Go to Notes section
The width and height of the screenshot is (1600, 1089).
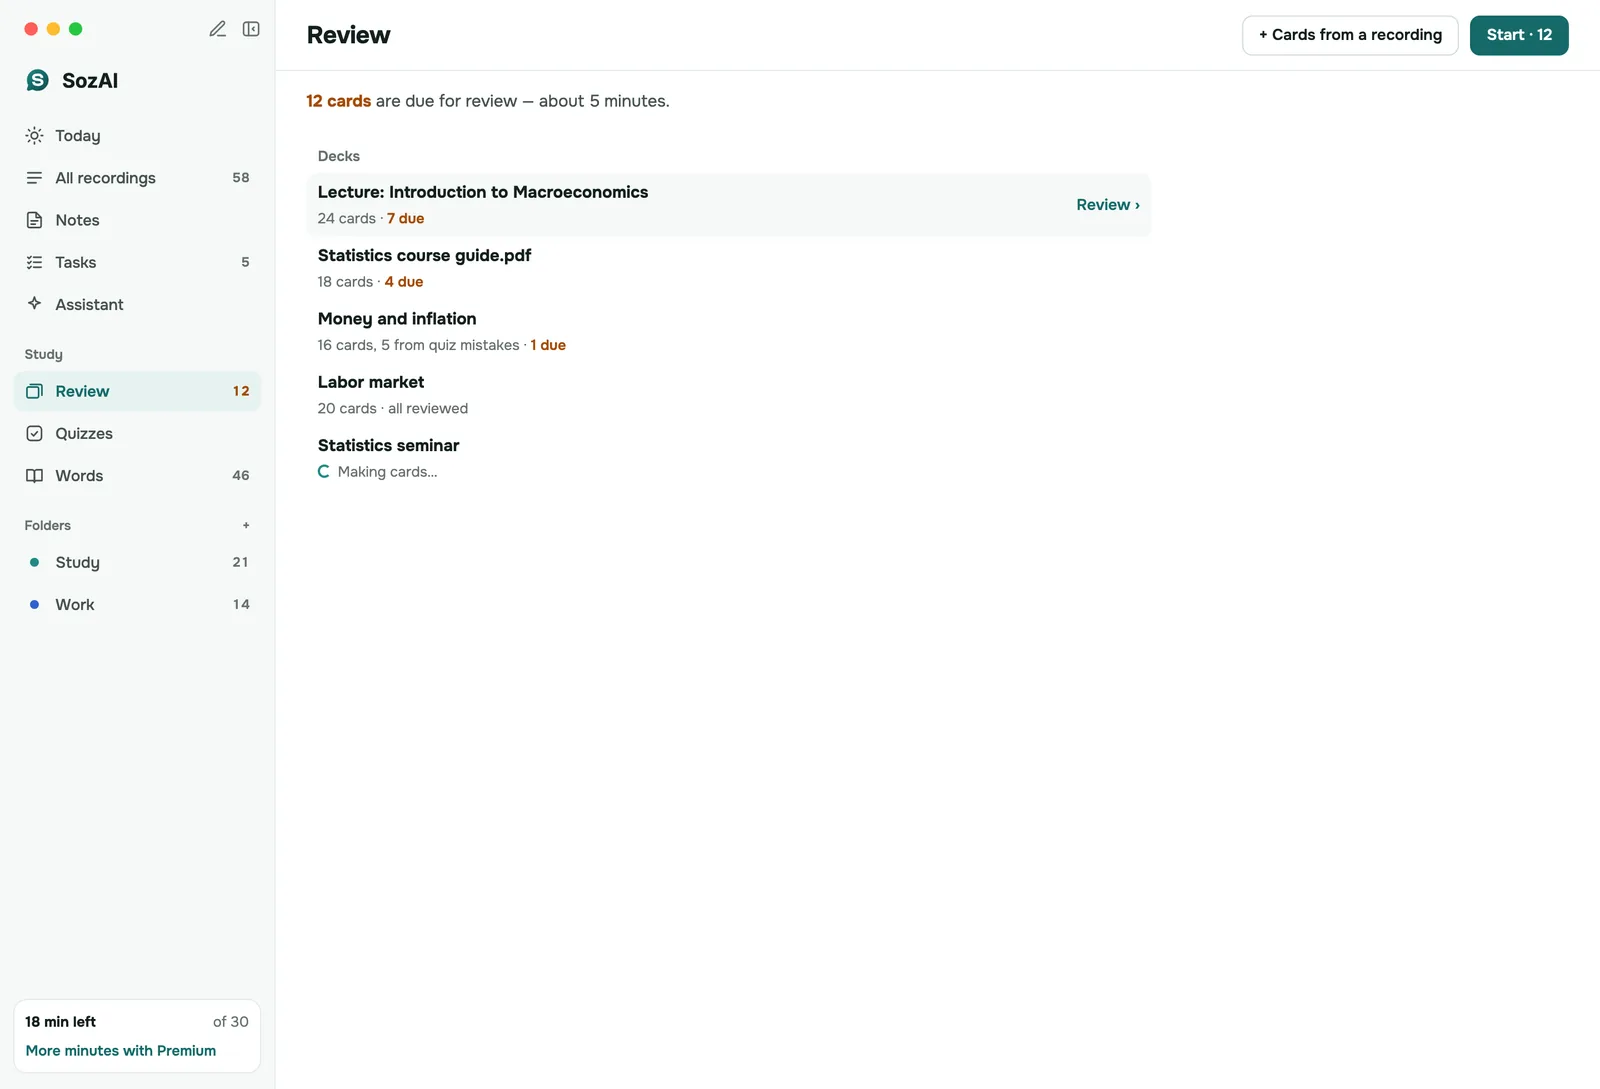137,220
